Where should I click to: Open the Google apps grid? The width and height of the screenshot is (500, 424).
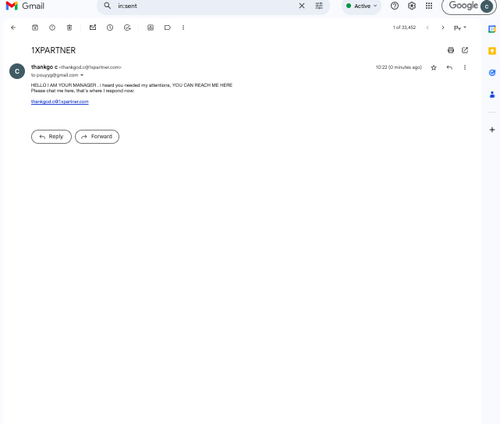point(429,6)
